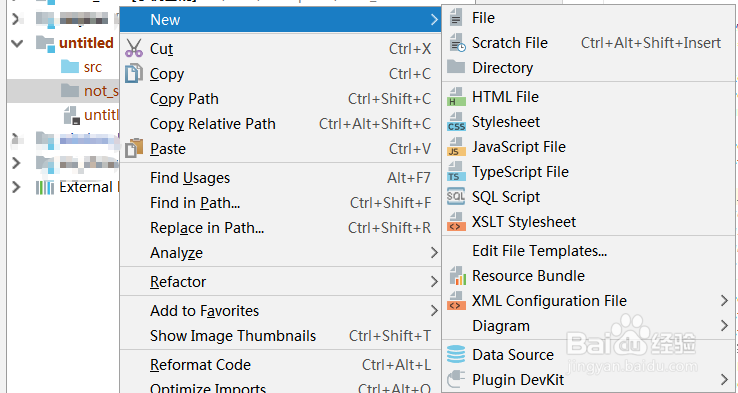Choose Copy from the context menu

281,74
